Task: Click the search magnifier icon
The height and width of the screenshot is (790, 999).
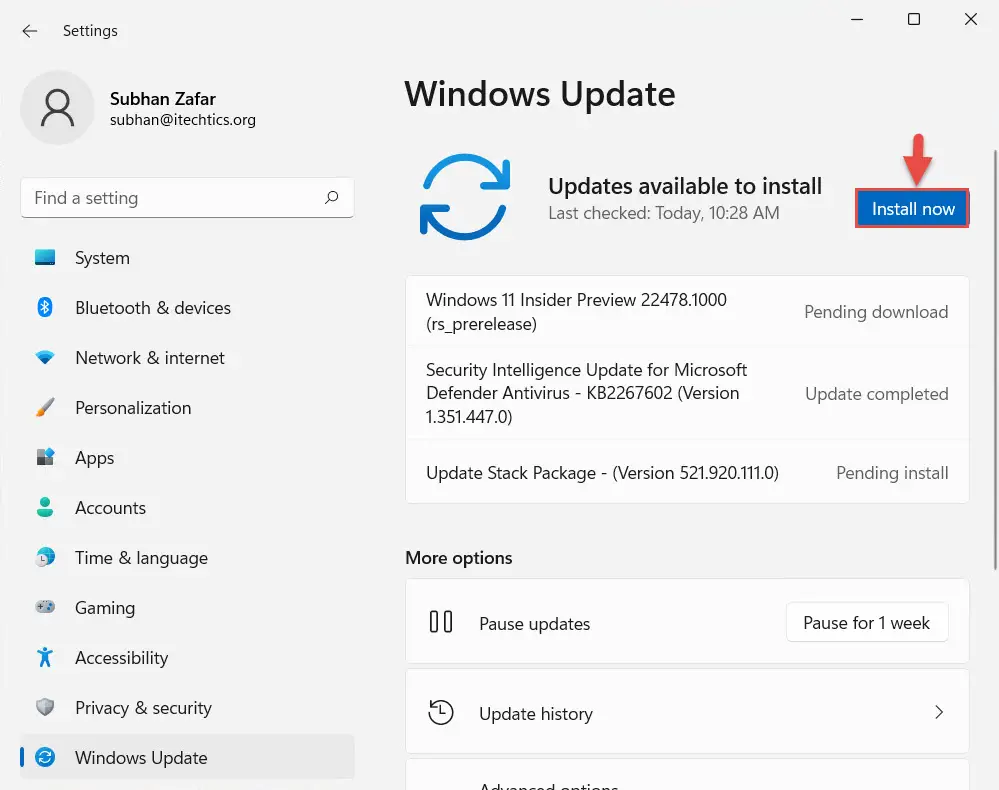Action: [331, 198]
